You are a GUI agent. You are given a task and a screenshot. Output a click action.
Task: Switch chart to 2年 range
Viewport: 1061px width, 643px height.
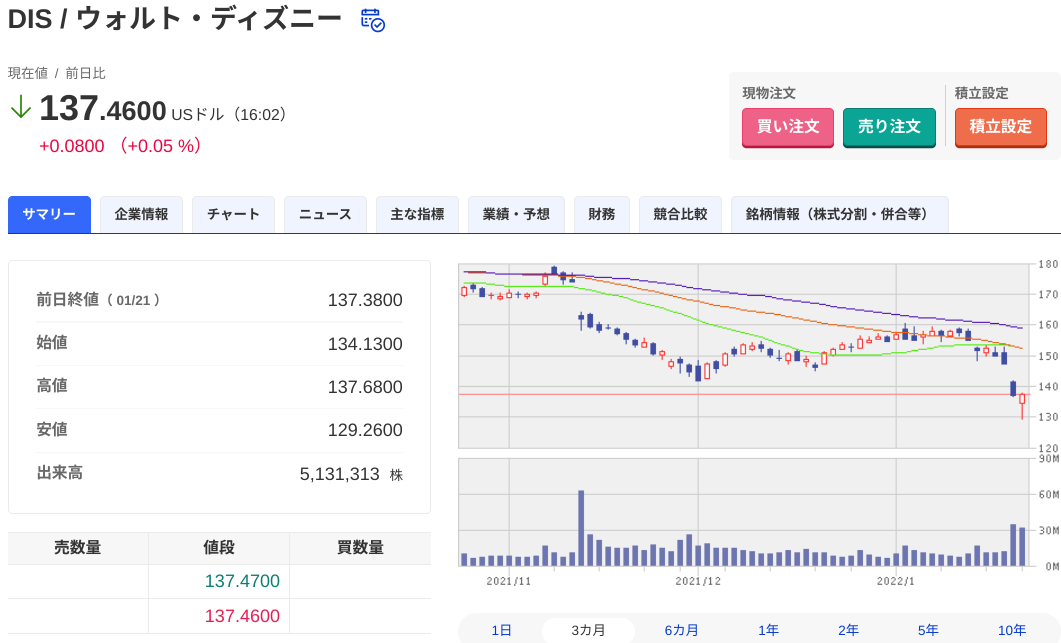(x=849, y=630)
